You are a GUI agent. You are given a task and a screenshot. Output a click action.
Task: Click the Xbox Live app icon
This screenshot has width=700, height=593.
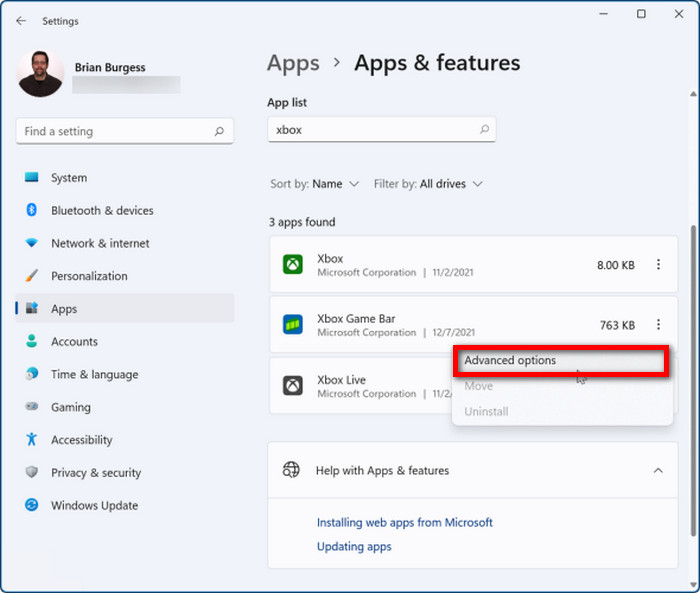tap(293, 385)
